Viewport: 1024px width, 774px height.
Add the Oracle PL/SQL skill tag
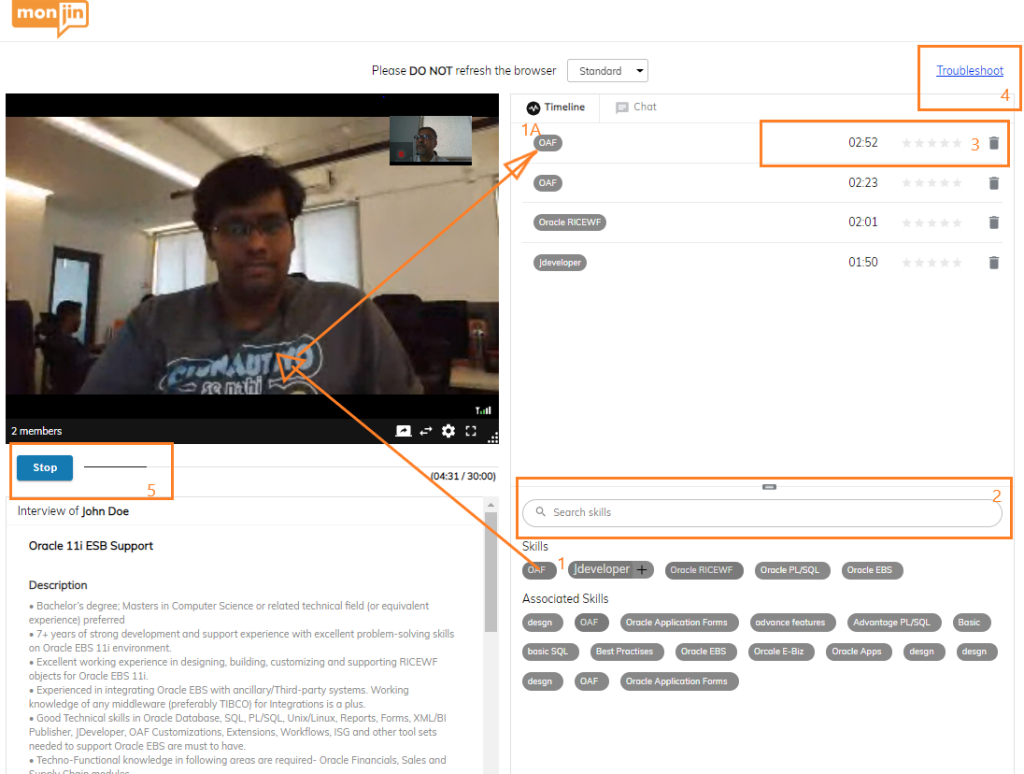pyautogui.click(x=789, y=570)
